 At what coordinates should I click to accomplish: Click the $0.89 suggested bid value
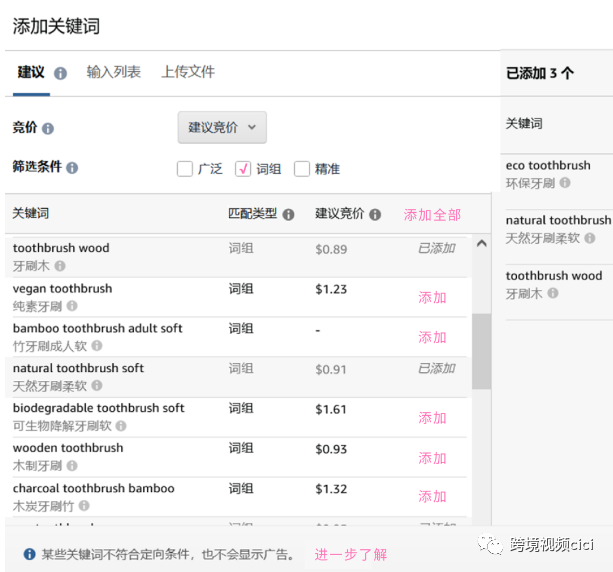pyautogui.click(x=331, y=249)
